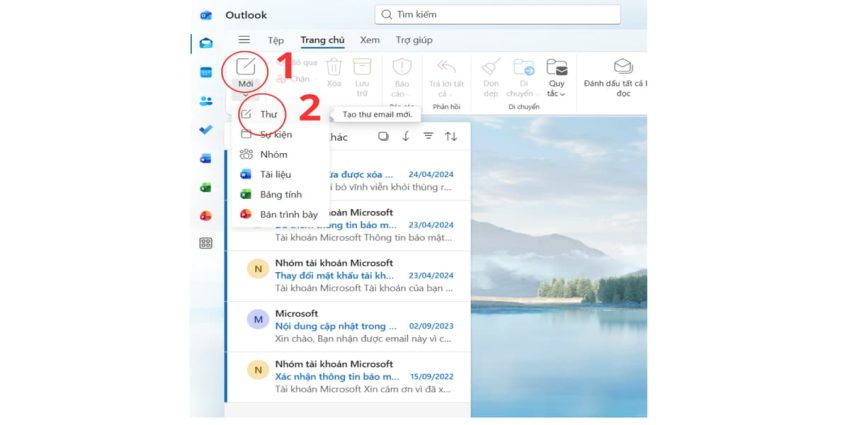Open the email dated 24/04/2024

pyautogui.click(x=349, y=176)
